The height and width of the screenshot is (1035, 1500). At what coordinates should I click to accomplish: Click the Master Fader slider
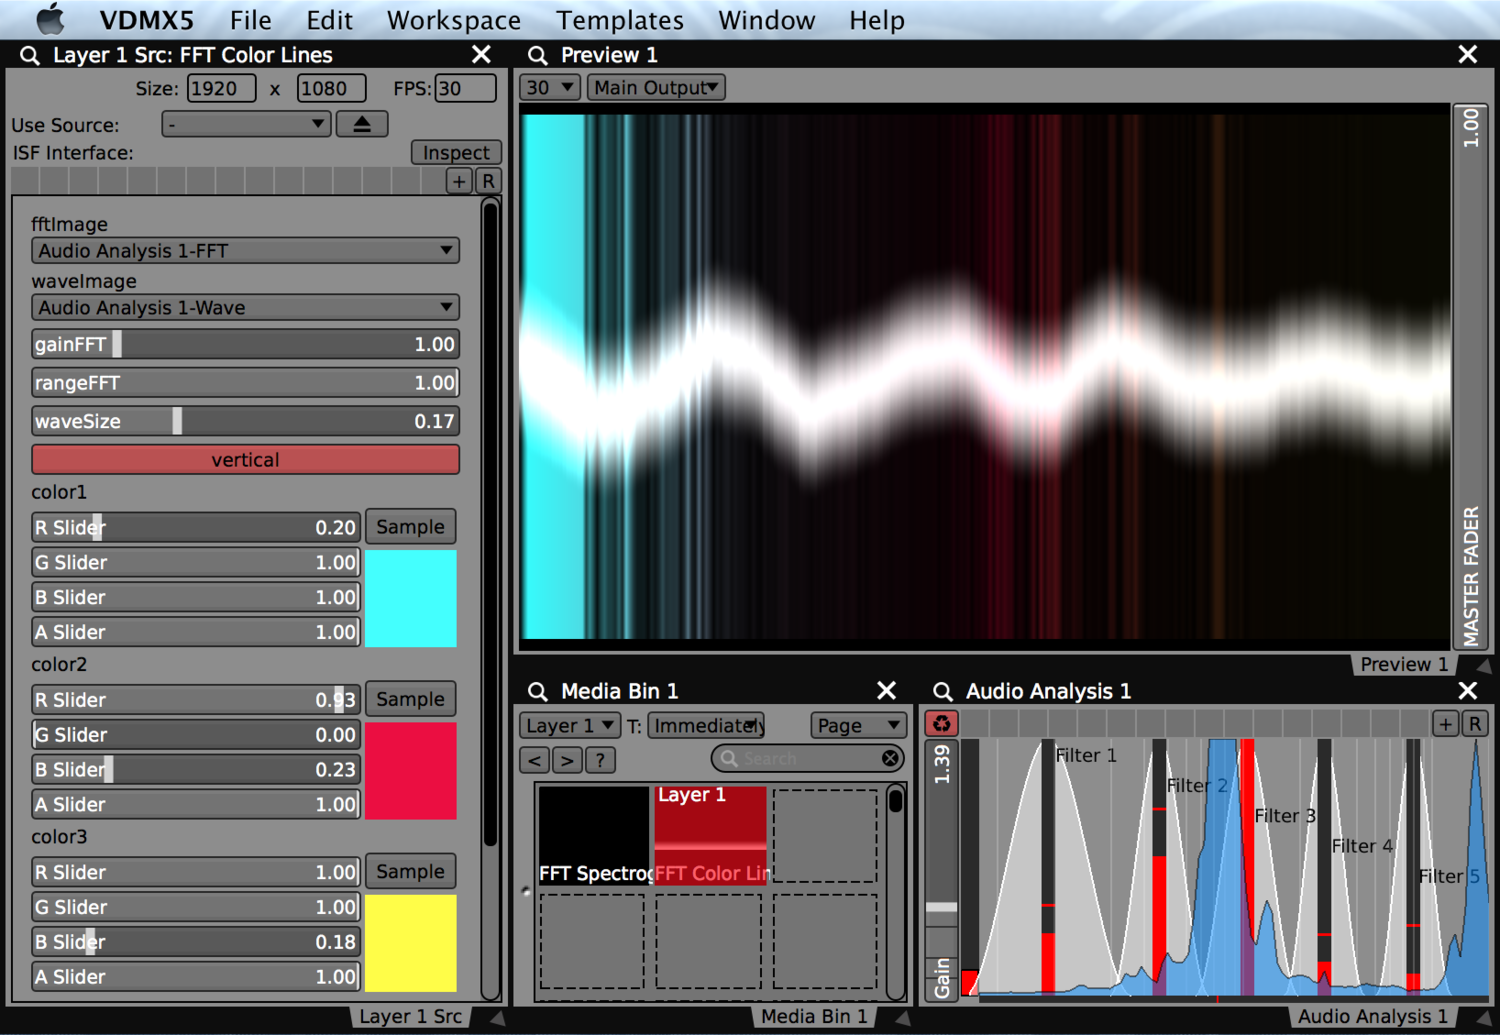tap(1470, 376)
